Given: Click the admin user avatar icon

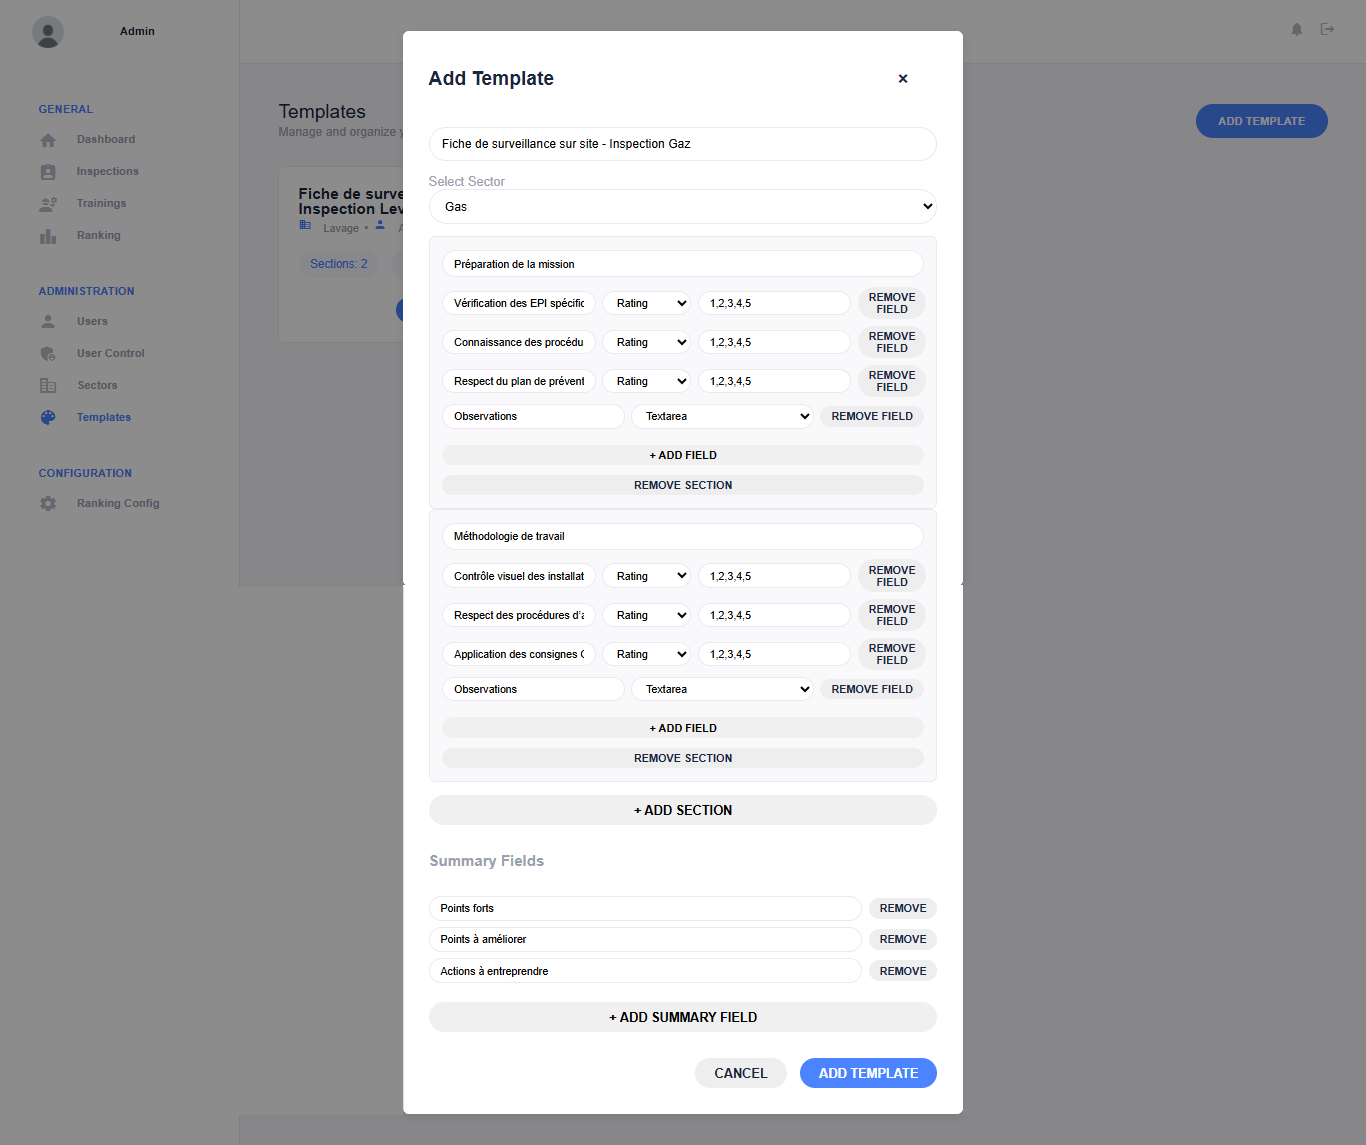Looking at the screenshot, I should pos(48,32).
